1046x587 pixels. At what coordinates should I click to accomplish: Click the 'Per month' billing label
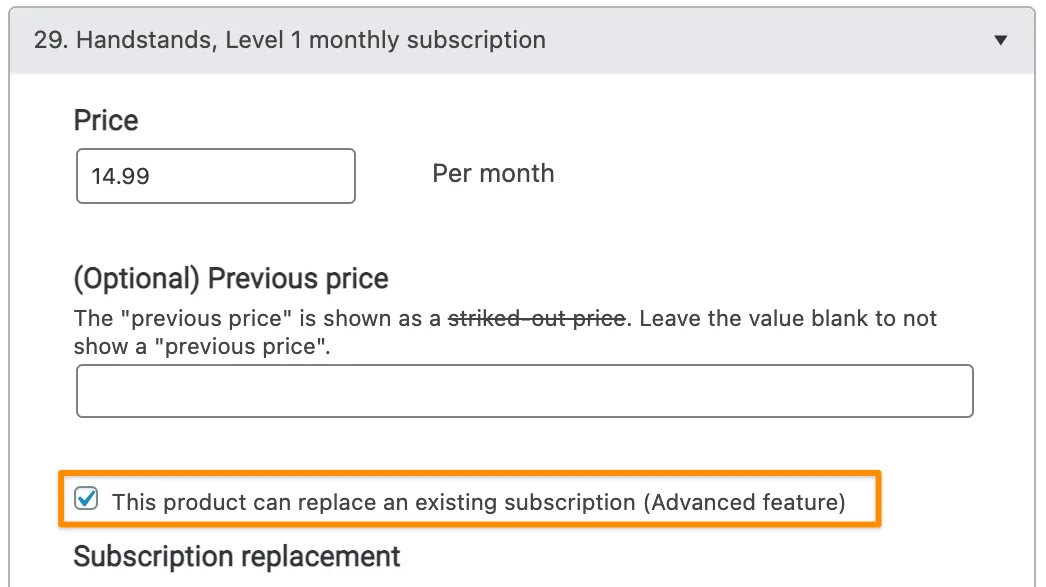492,173
